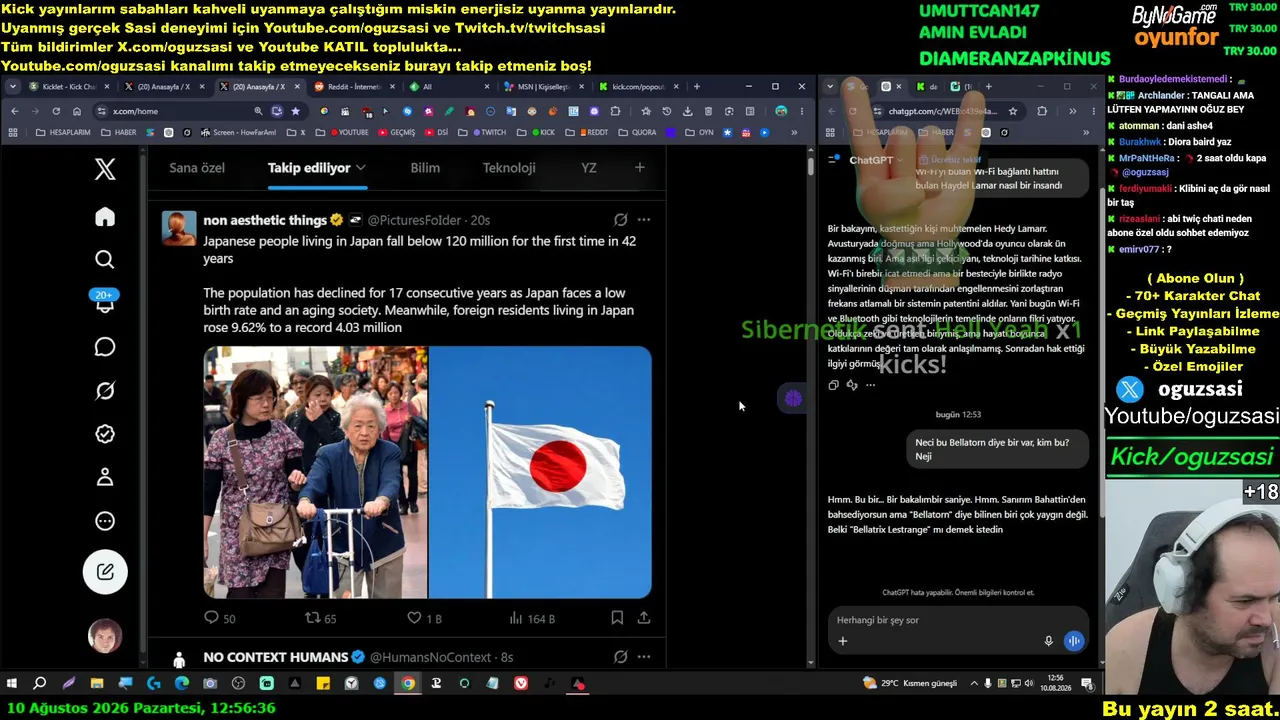
Task: Open X chat messages from the sidebar
Action: pyautogui.click(x=105, y=347)
